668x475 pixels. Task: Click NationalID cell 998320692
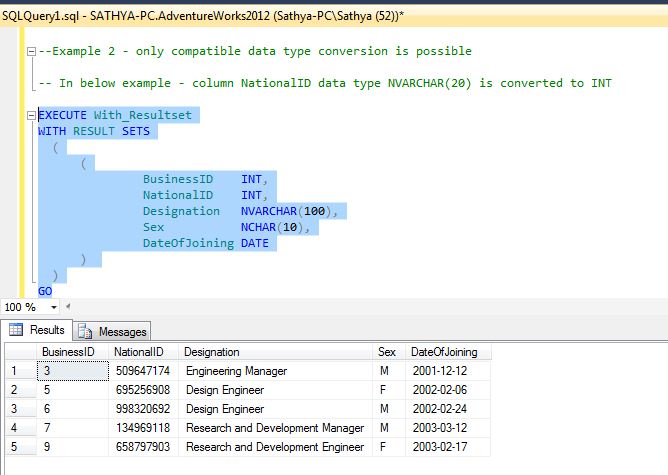(144, 409)
